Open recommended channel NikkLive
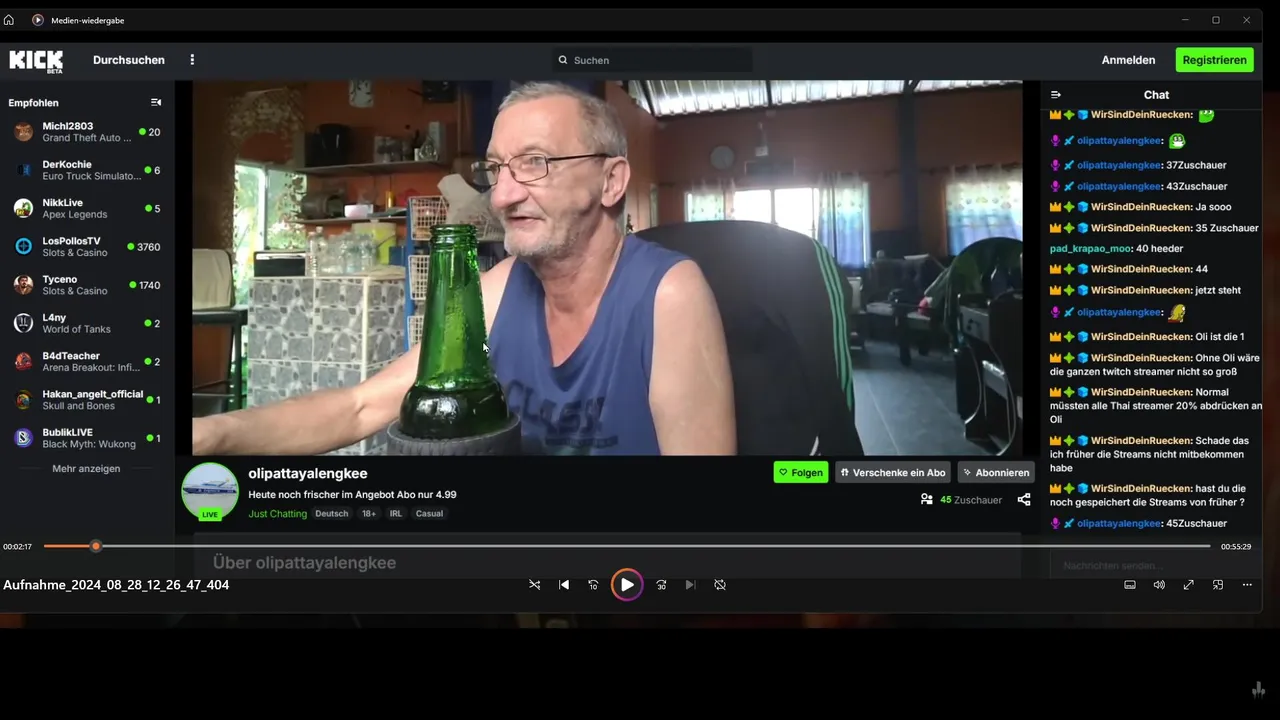This screenshot has width=1280, height=720. click(x=87, y=208)
